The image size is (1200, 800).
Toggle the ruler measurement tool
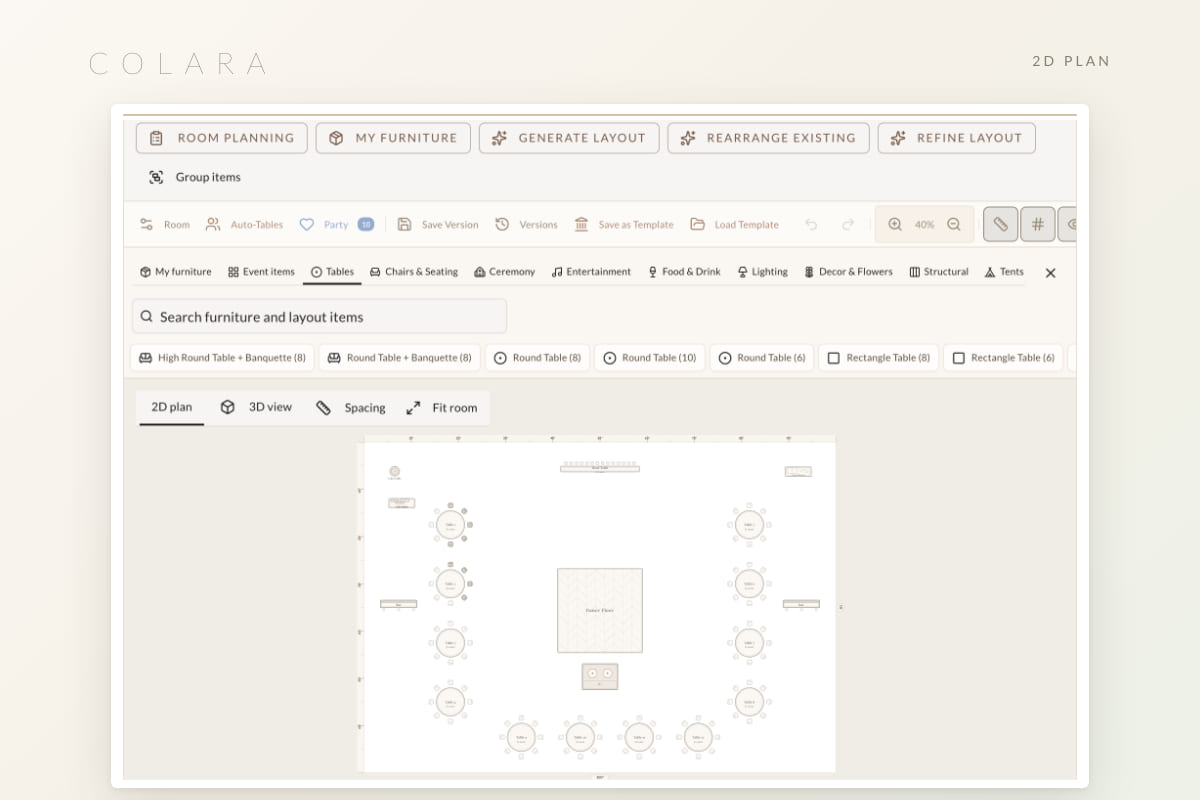(x=1000, y=224)
